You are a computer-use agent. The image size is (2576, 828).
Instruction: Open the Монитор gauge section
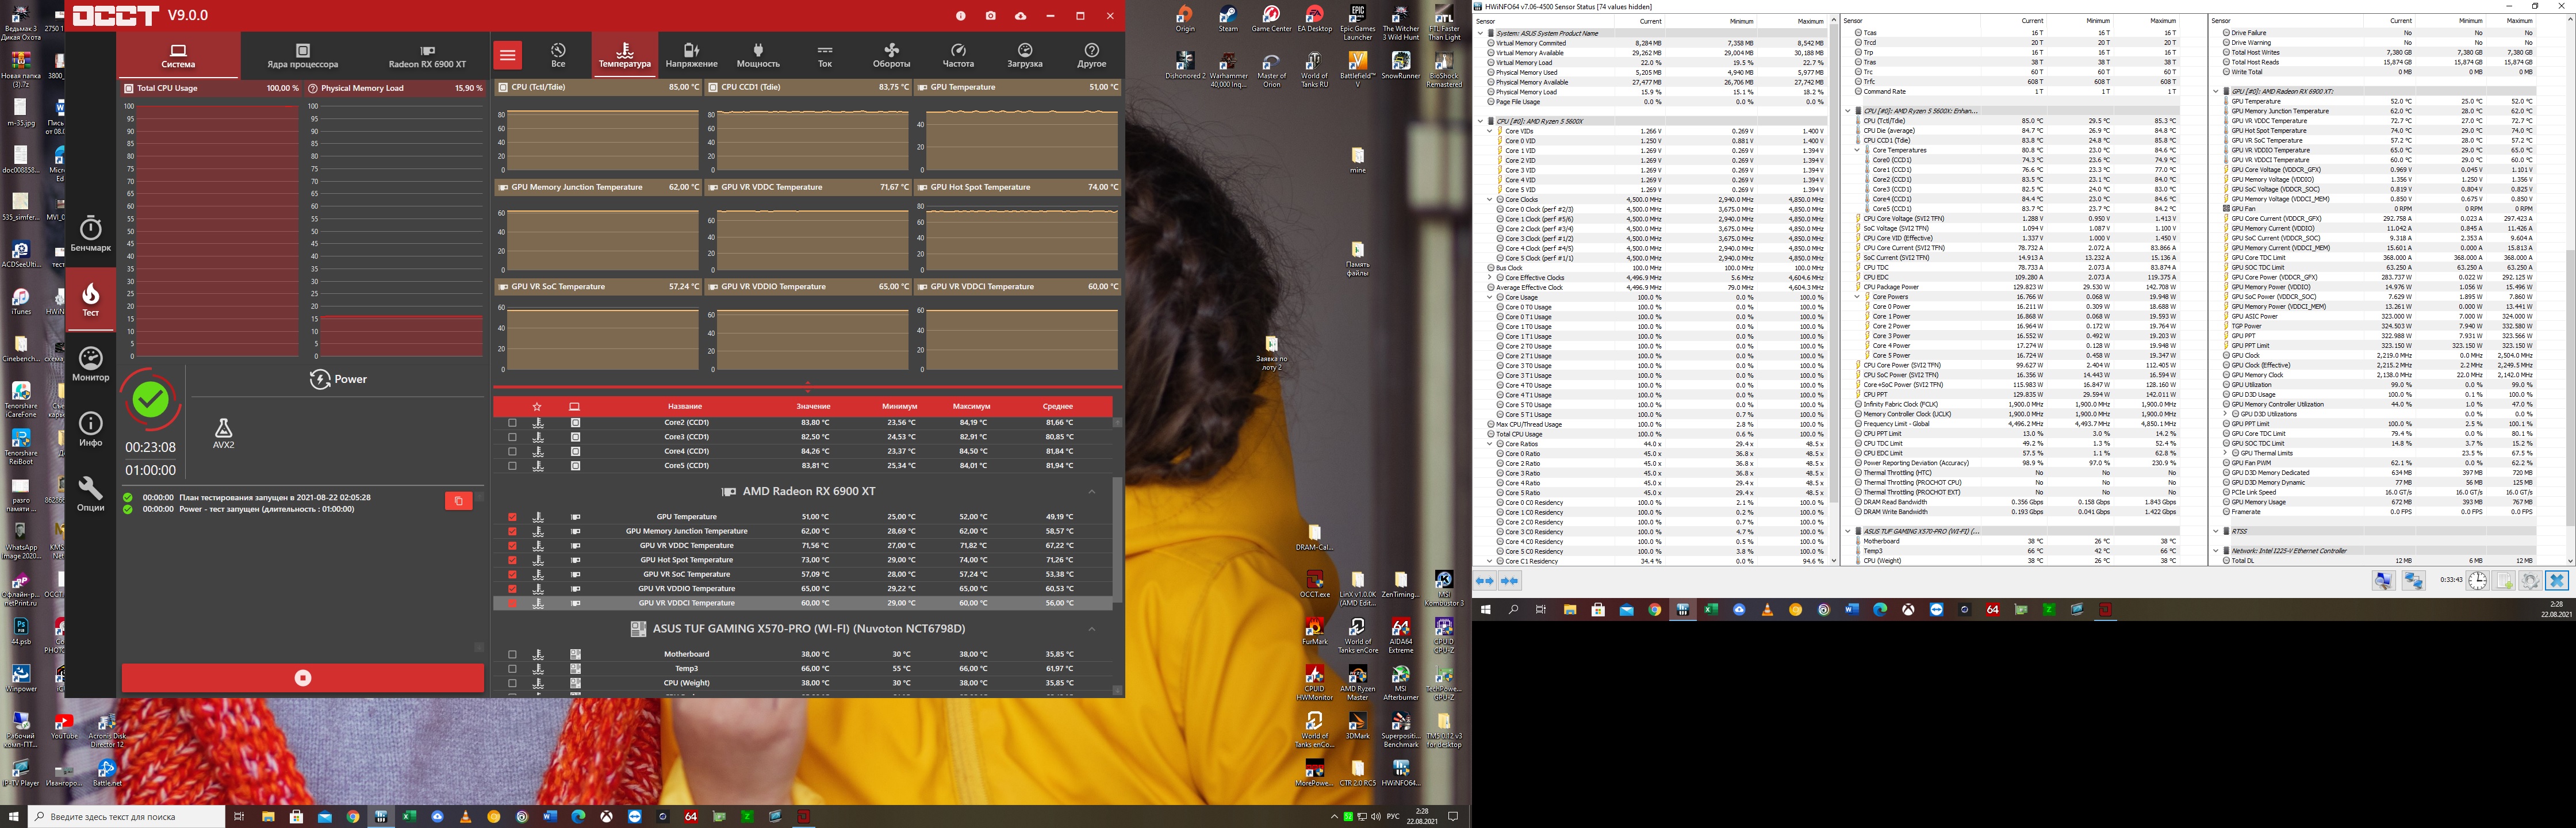pyautogui.click(x=90, y=364)
